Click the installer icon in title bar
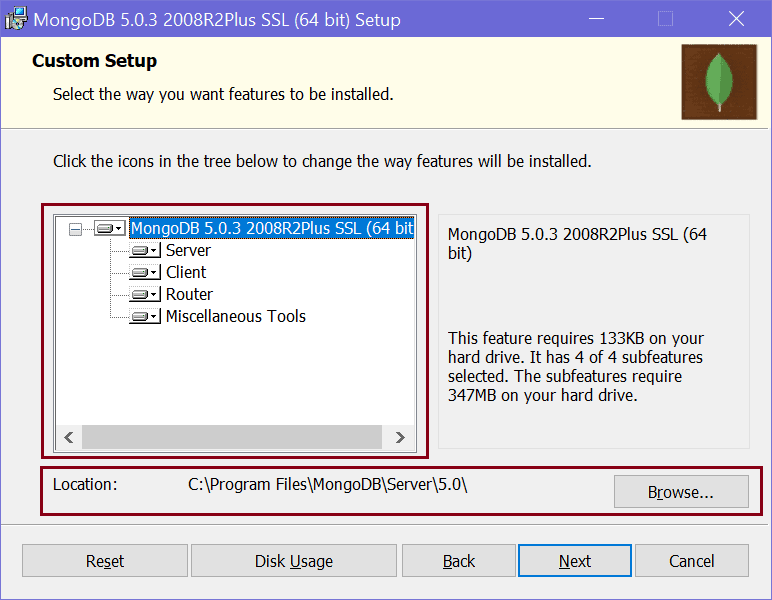 point(15,19)
